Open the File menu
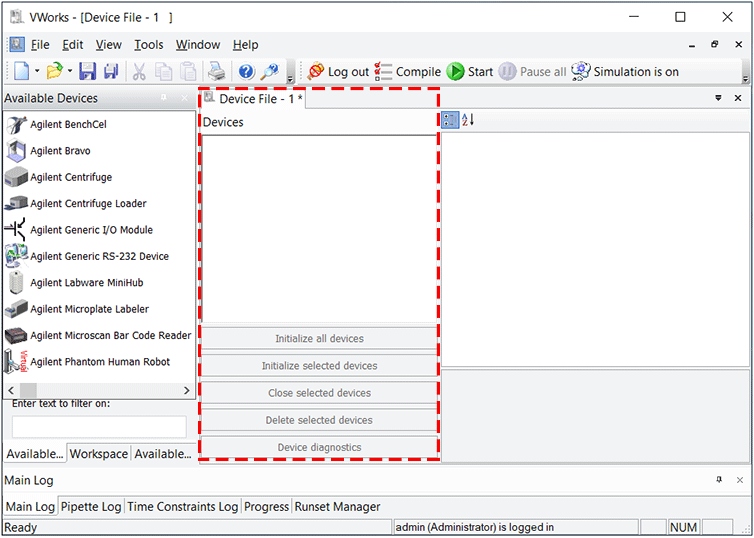 pyautogui.click(x=40, y=45)
